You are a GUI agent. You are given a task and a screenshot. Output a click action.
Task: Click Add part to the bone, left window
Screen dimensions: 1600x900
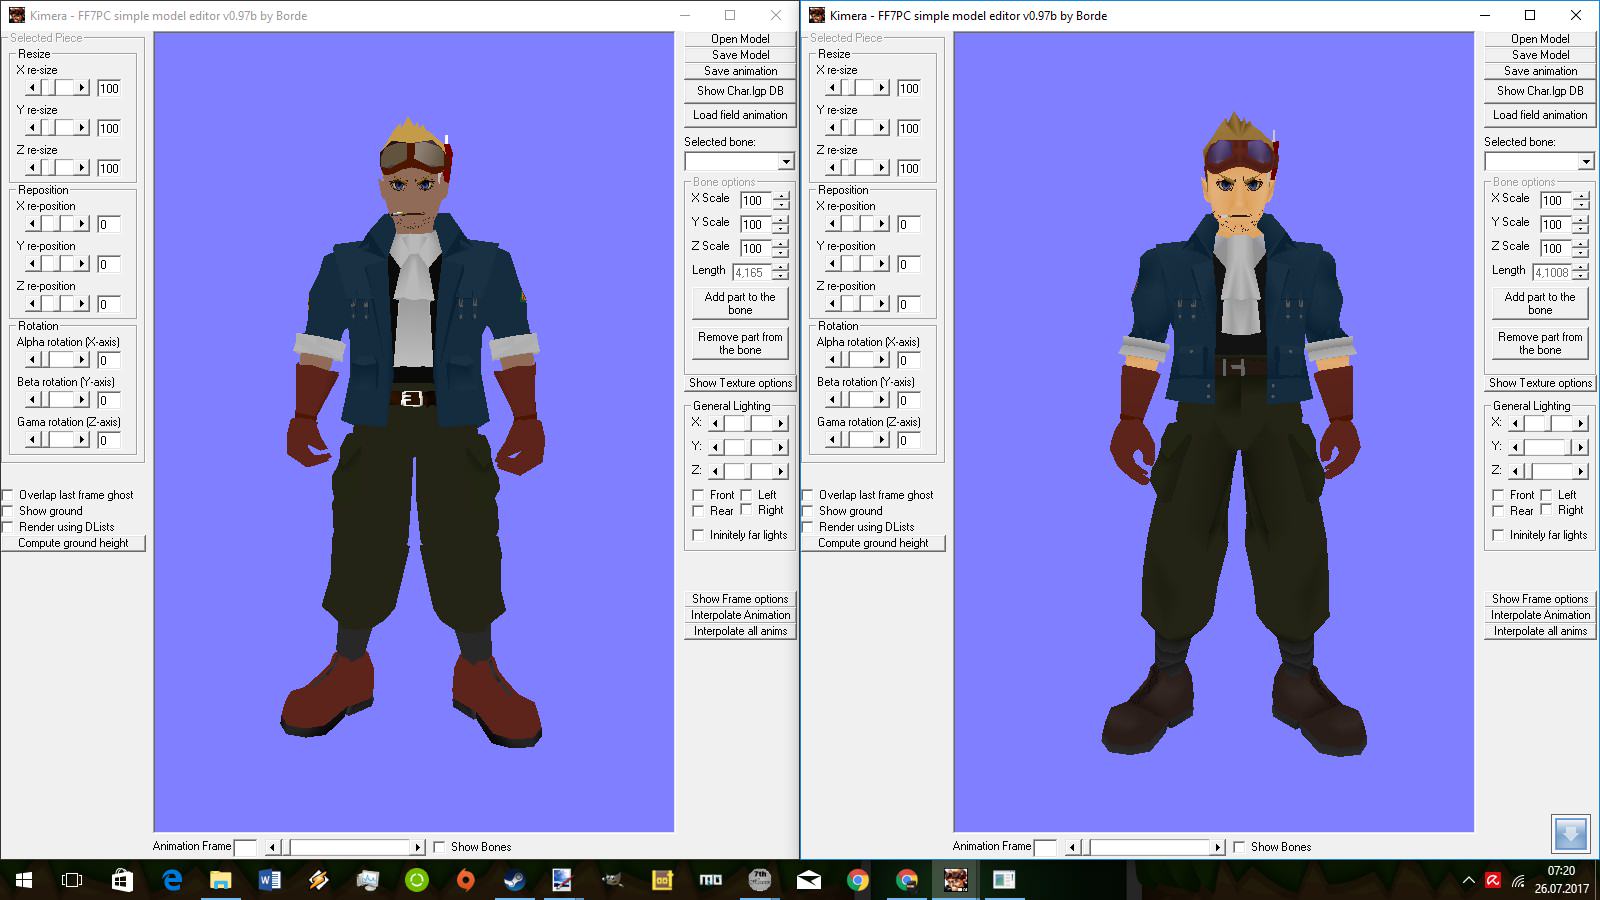click(x=740, y=303)
